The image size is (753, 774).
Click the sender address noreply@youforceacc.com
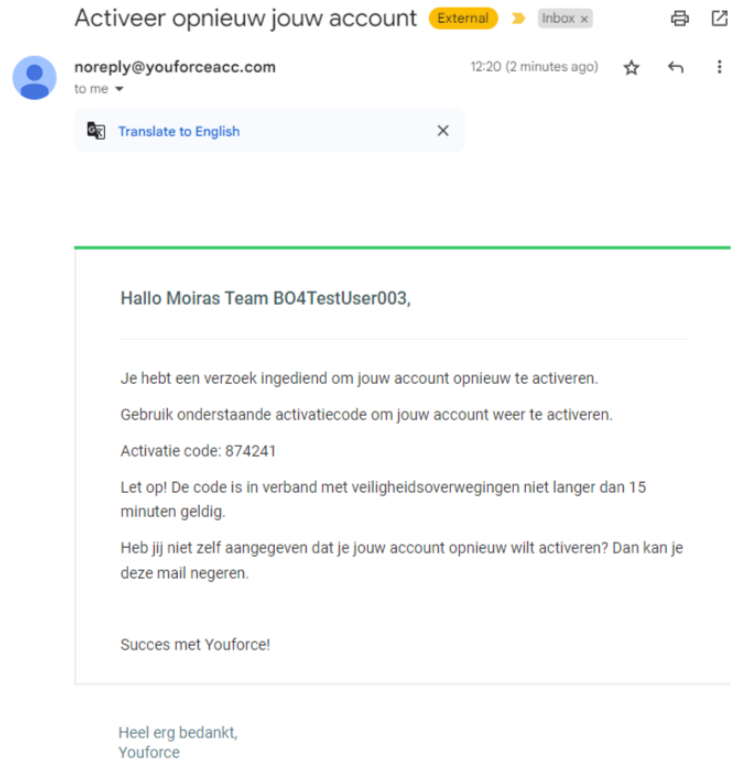175,67
